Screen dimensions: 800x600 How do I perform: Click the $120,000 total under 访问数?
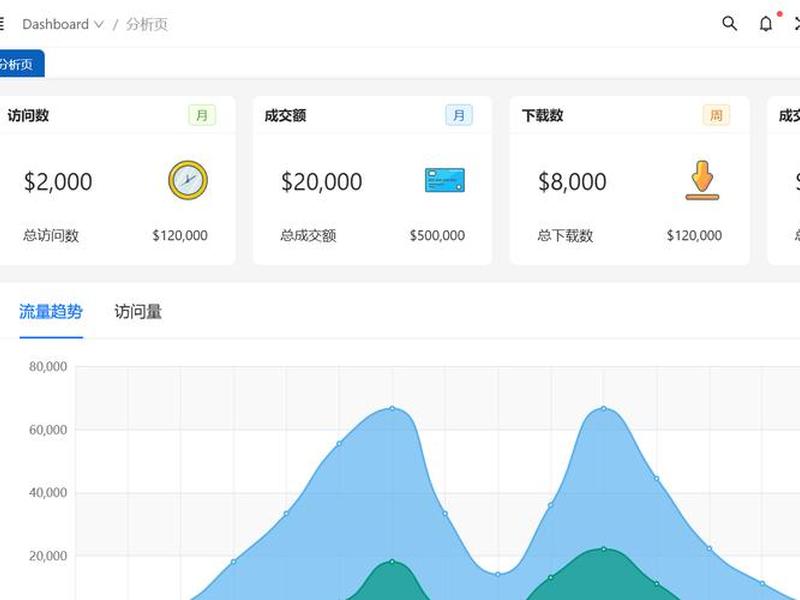click(x=180, y=235)
